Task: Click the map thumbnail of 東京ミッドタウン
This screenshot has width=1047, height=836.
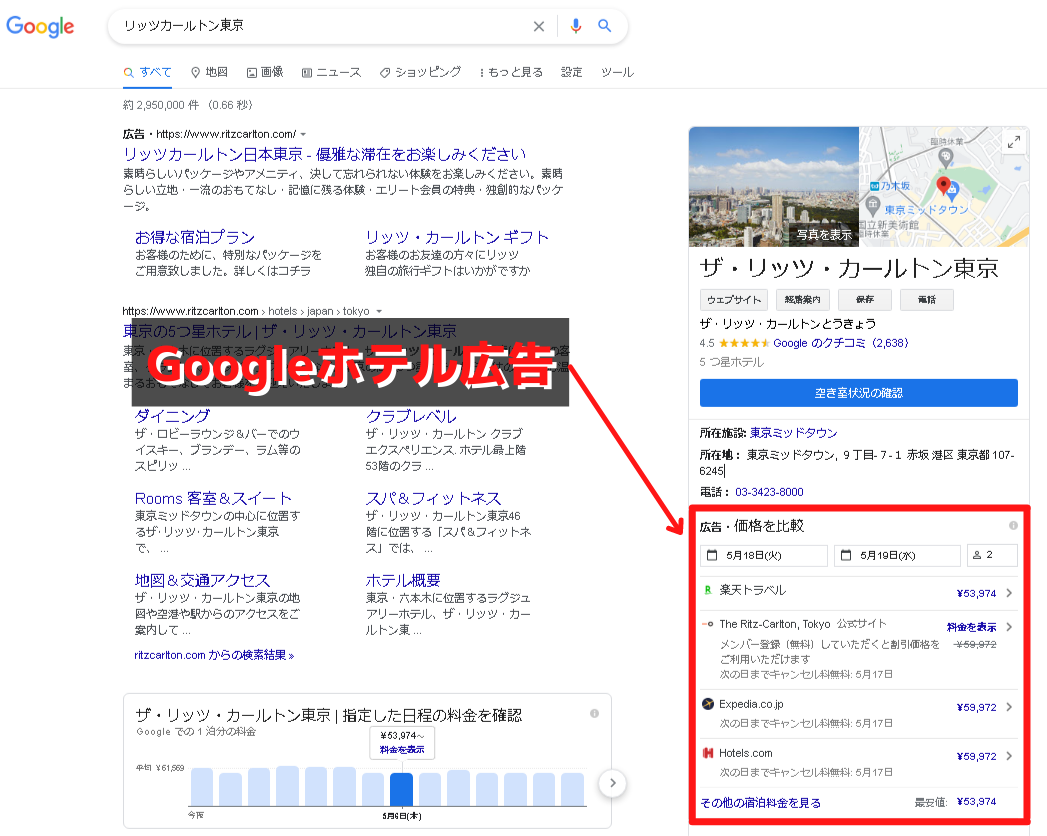Action: pyautogui.click(x=944, y=186)
